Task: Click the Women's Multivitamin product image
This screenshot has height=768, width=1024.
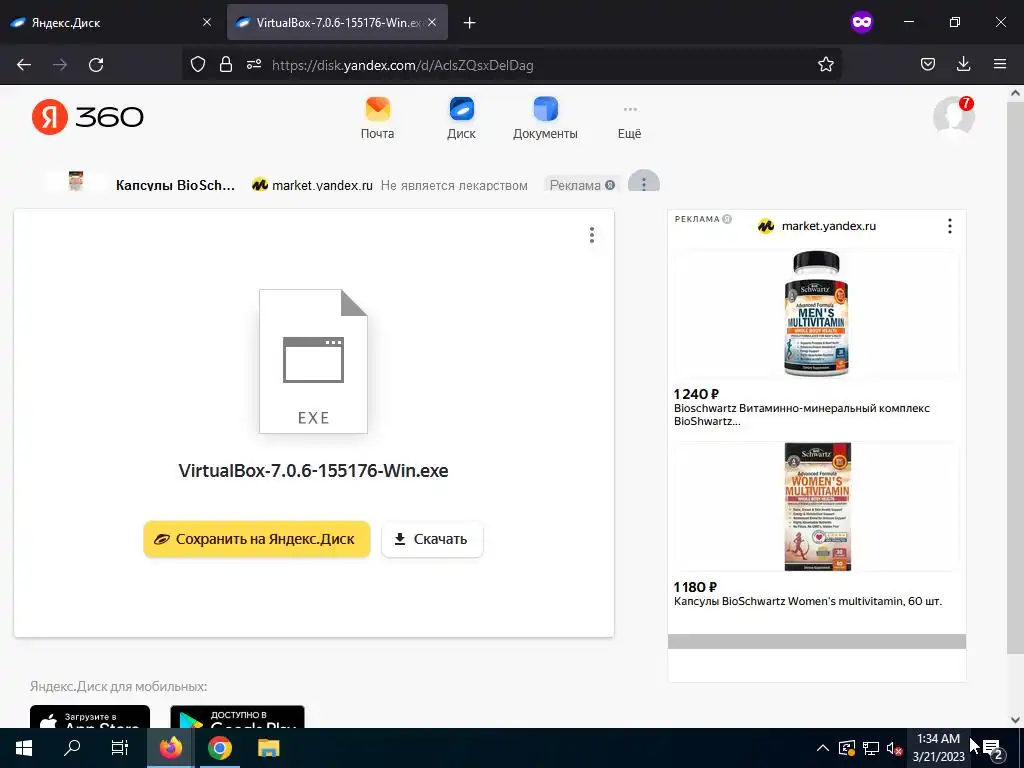Action: [818, 507]
